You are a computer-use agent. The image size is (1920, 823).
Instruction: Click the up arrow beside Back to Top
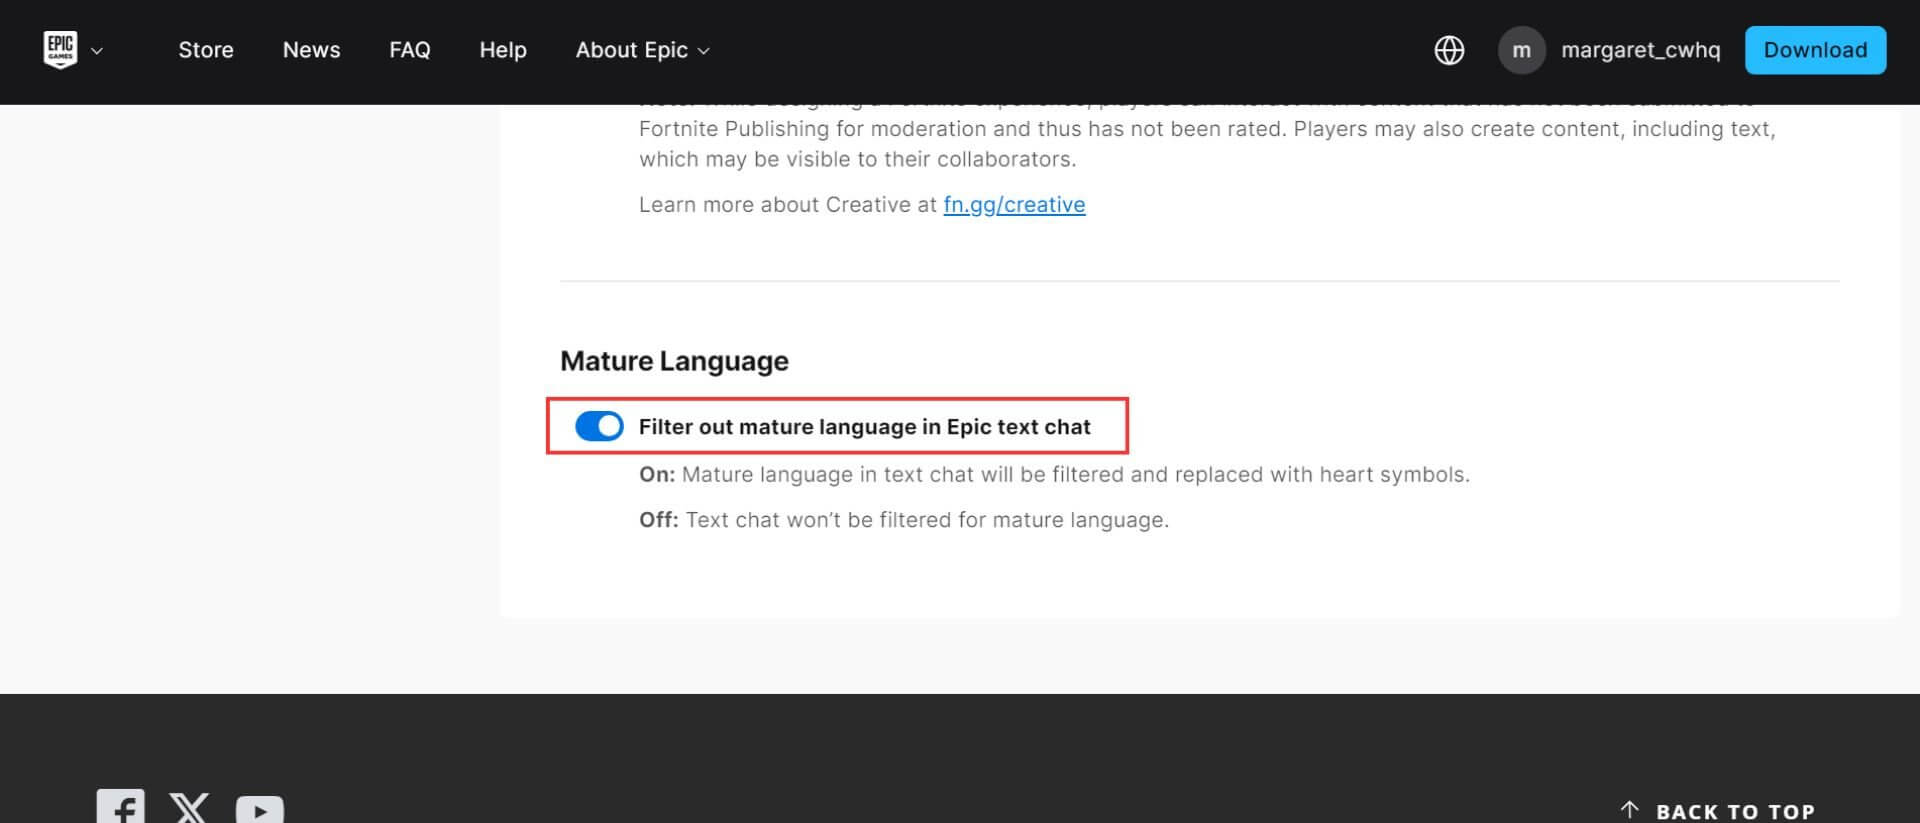pyautogui.click(x=1630, y=809)
